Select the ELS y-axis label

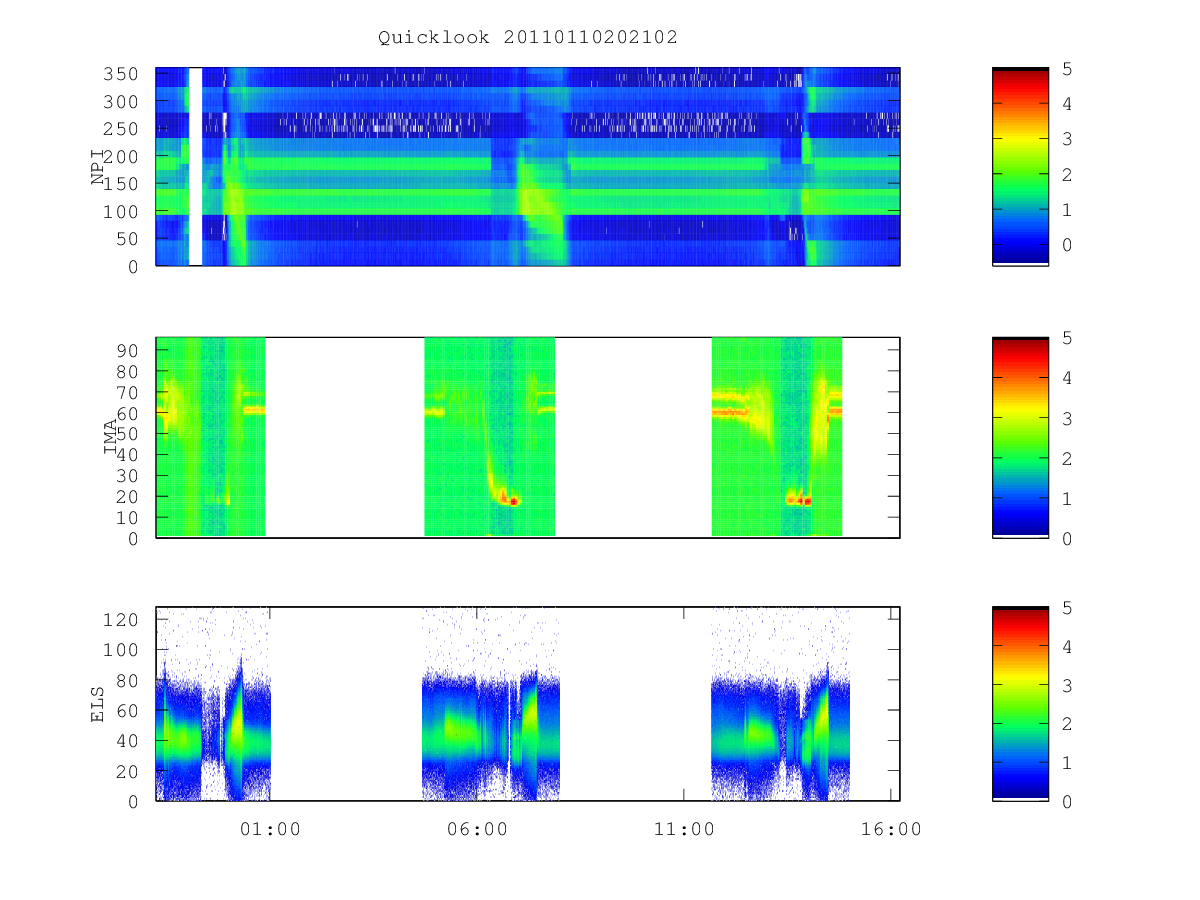[98, 704]
